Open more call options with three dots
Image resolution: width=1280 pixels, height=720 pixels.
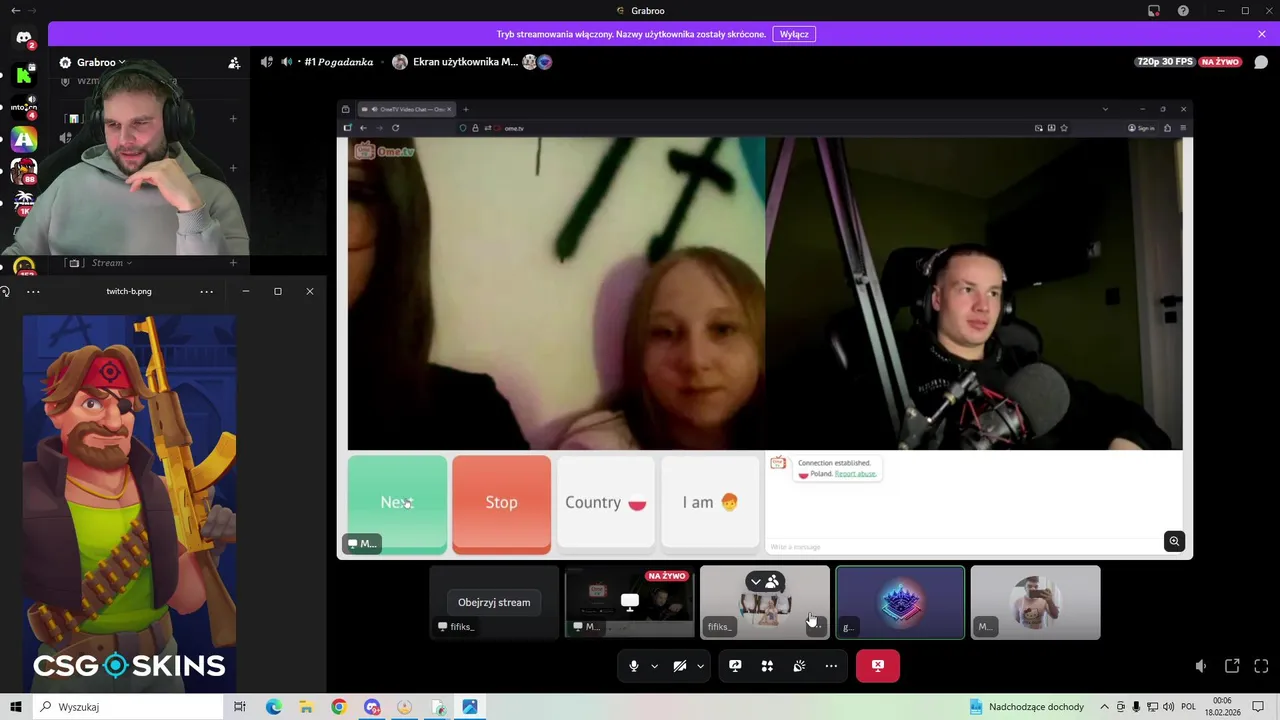pyautogui.click(x=831, y=666)
